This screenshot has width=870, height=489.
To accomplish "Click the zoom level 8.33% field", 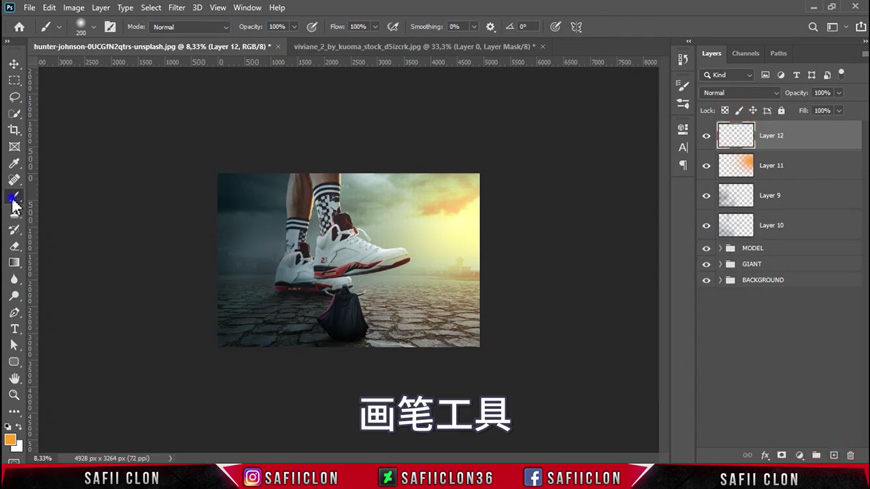I will (x=43, y=458).
